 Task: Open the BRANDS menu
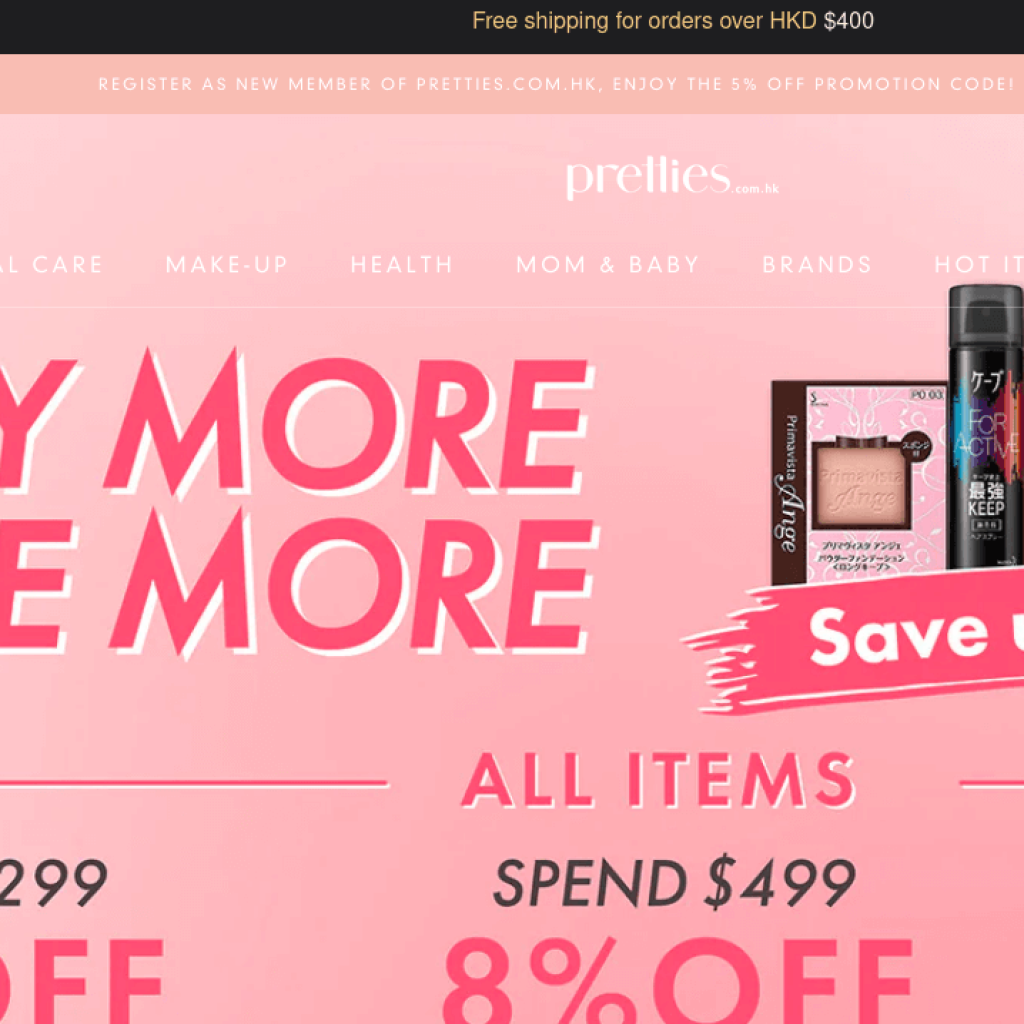click(817, 264)
